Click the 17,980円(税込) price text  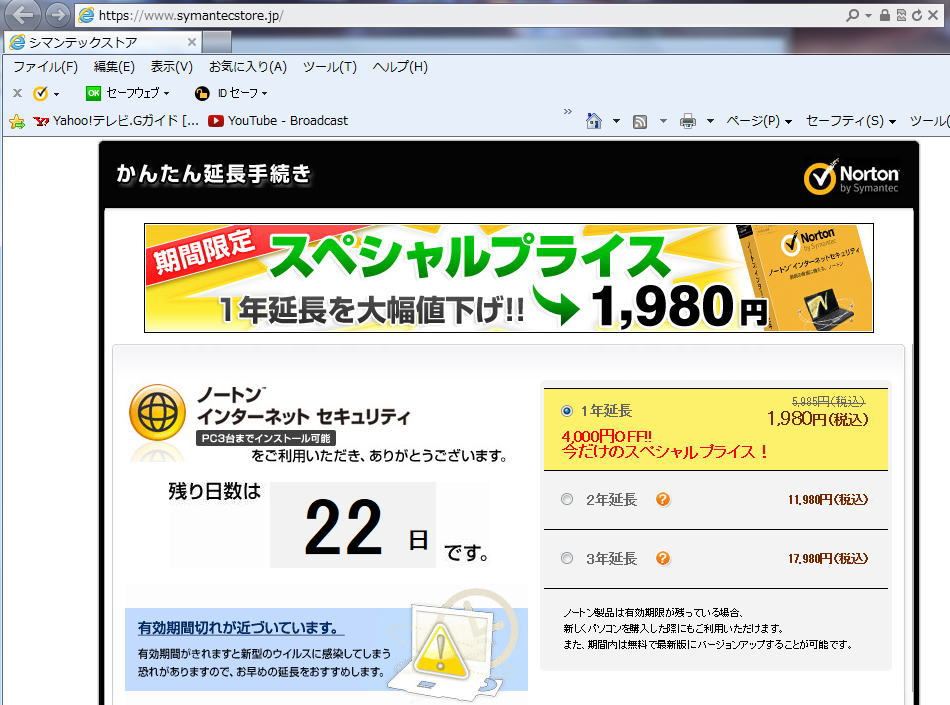click(x=828, y=558)
